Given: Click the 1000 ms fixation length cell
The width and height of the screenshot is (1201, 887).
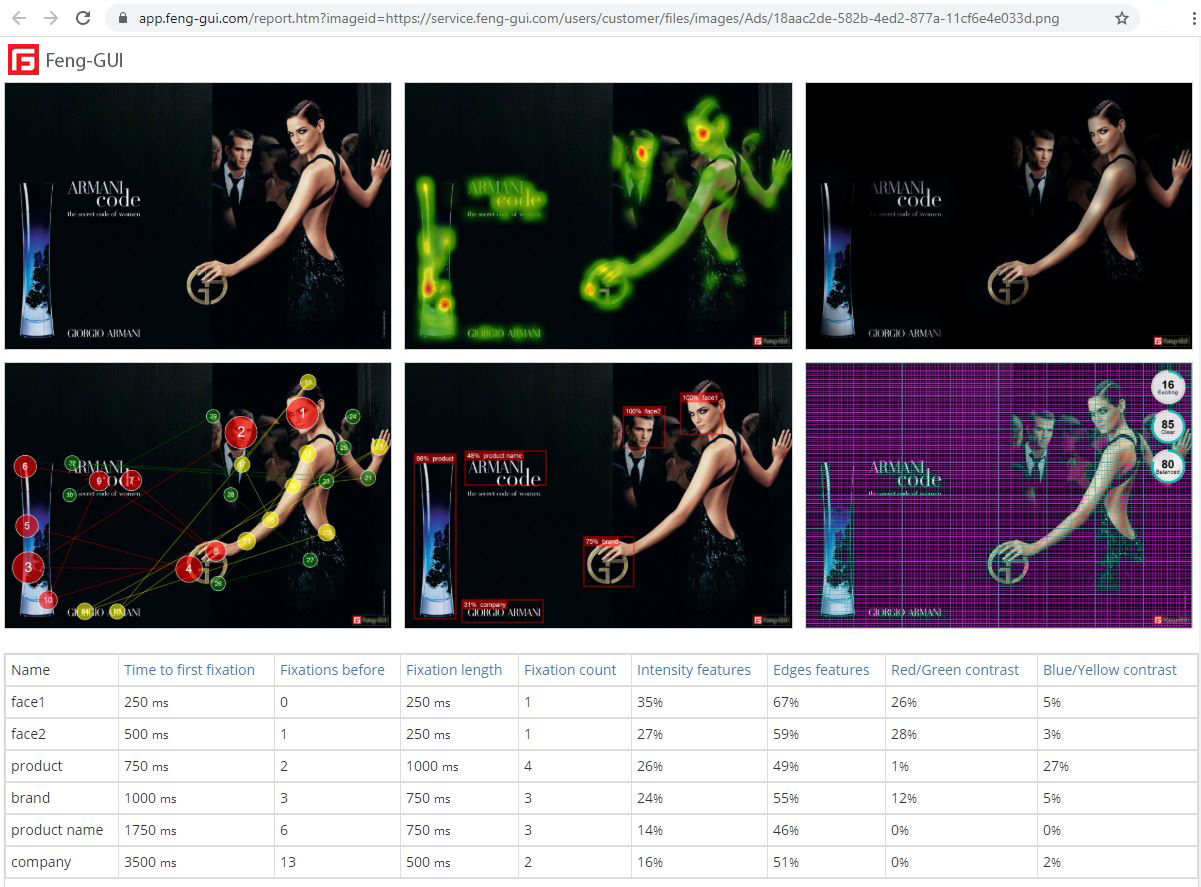Looking at the screenshot, I should [432, 766].
